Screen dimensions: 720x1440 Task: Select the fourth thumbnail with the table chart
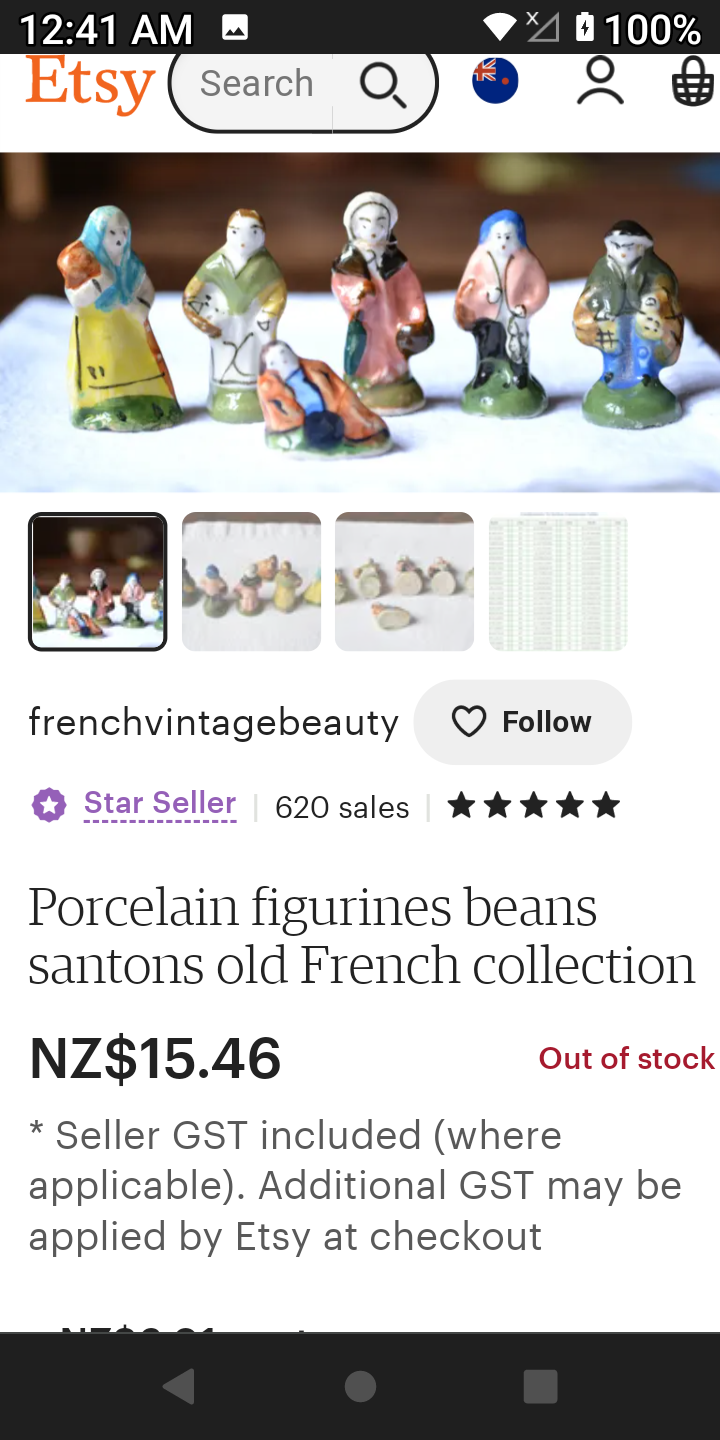pos(558,582)
